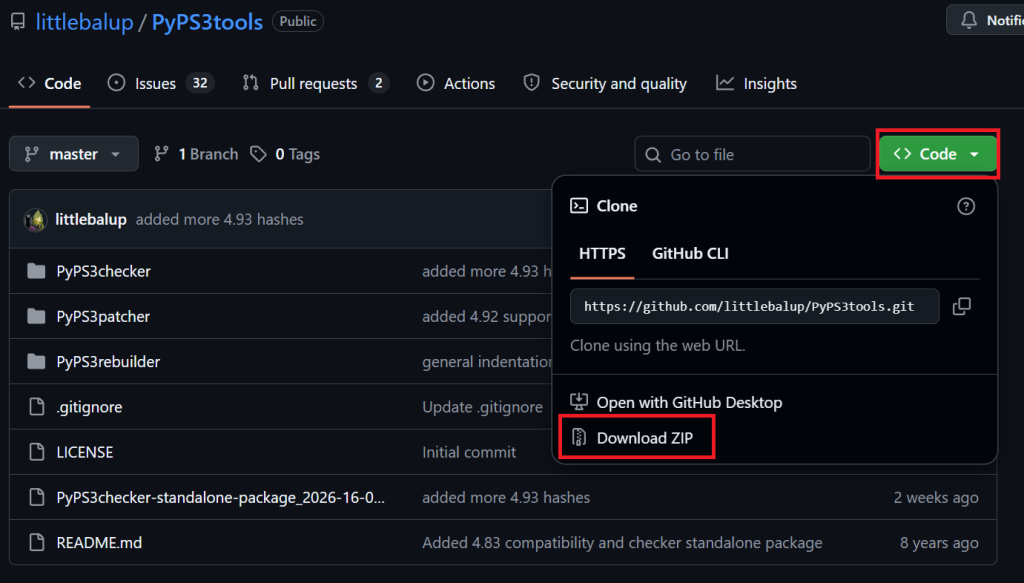1024x583 pixels.
Task: Open the PyPS3tools repository link
Action: point(207,22)
